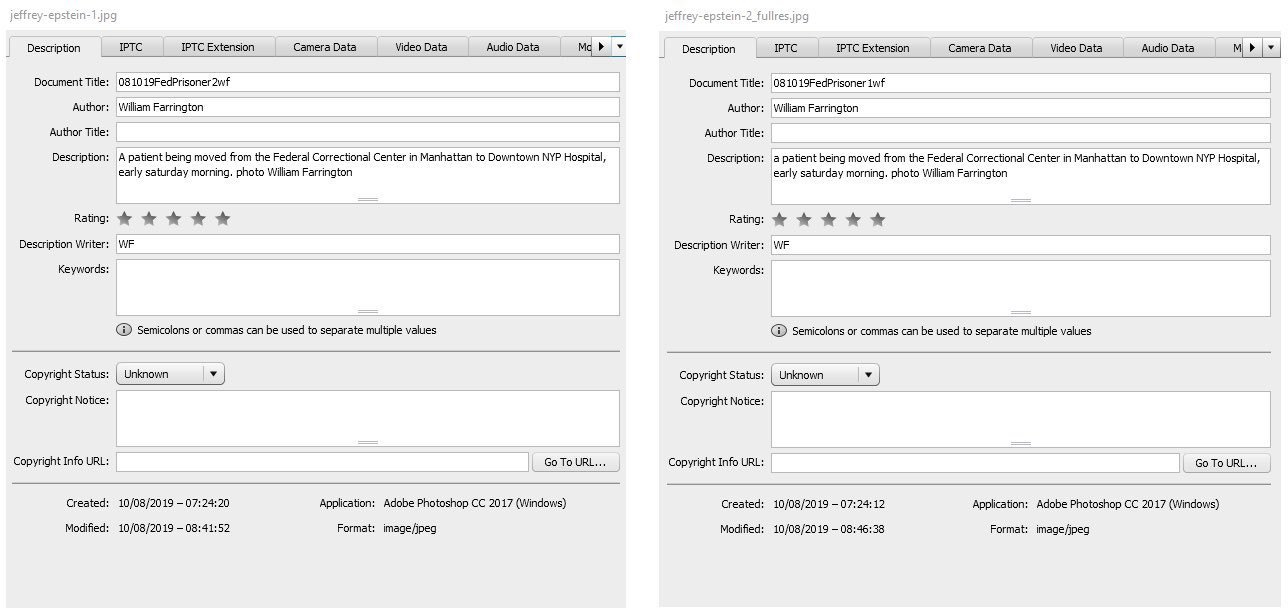Screen dimensions: 1288x608
Task: Click Description text box in left panel
Action: pyautogui.click(x=368, y=176)
